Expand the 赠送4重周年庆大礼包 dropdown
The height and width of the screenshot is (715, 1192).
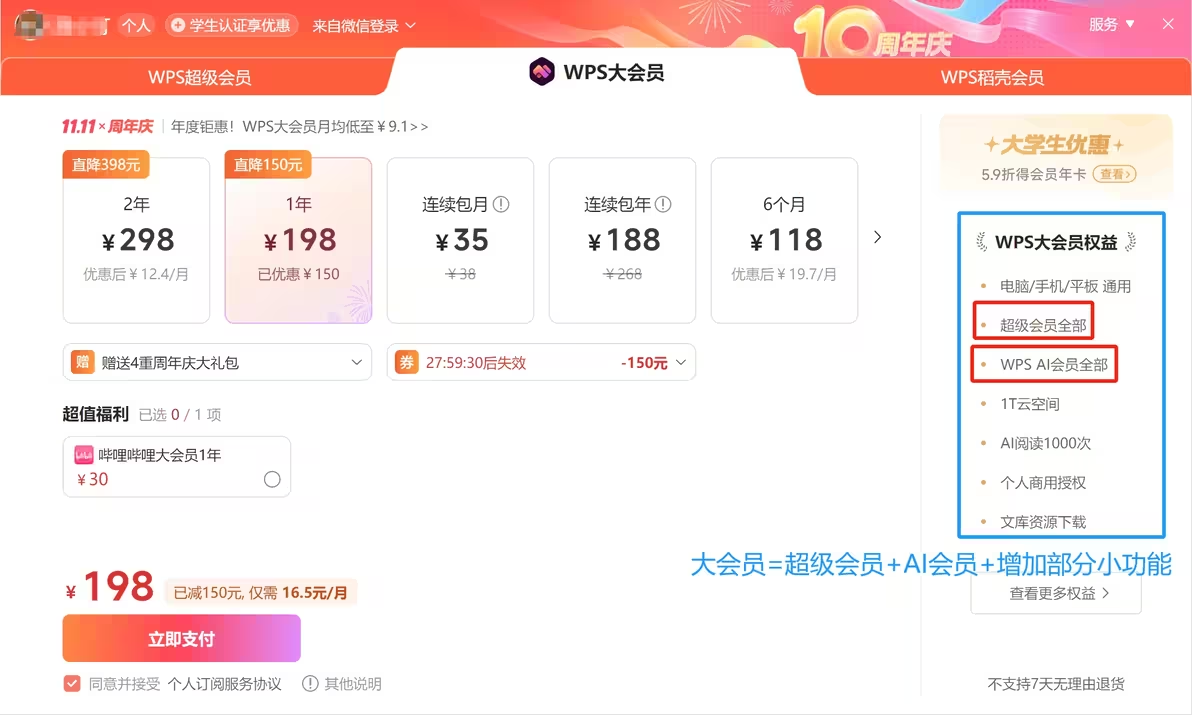click(x=217, y=362)
